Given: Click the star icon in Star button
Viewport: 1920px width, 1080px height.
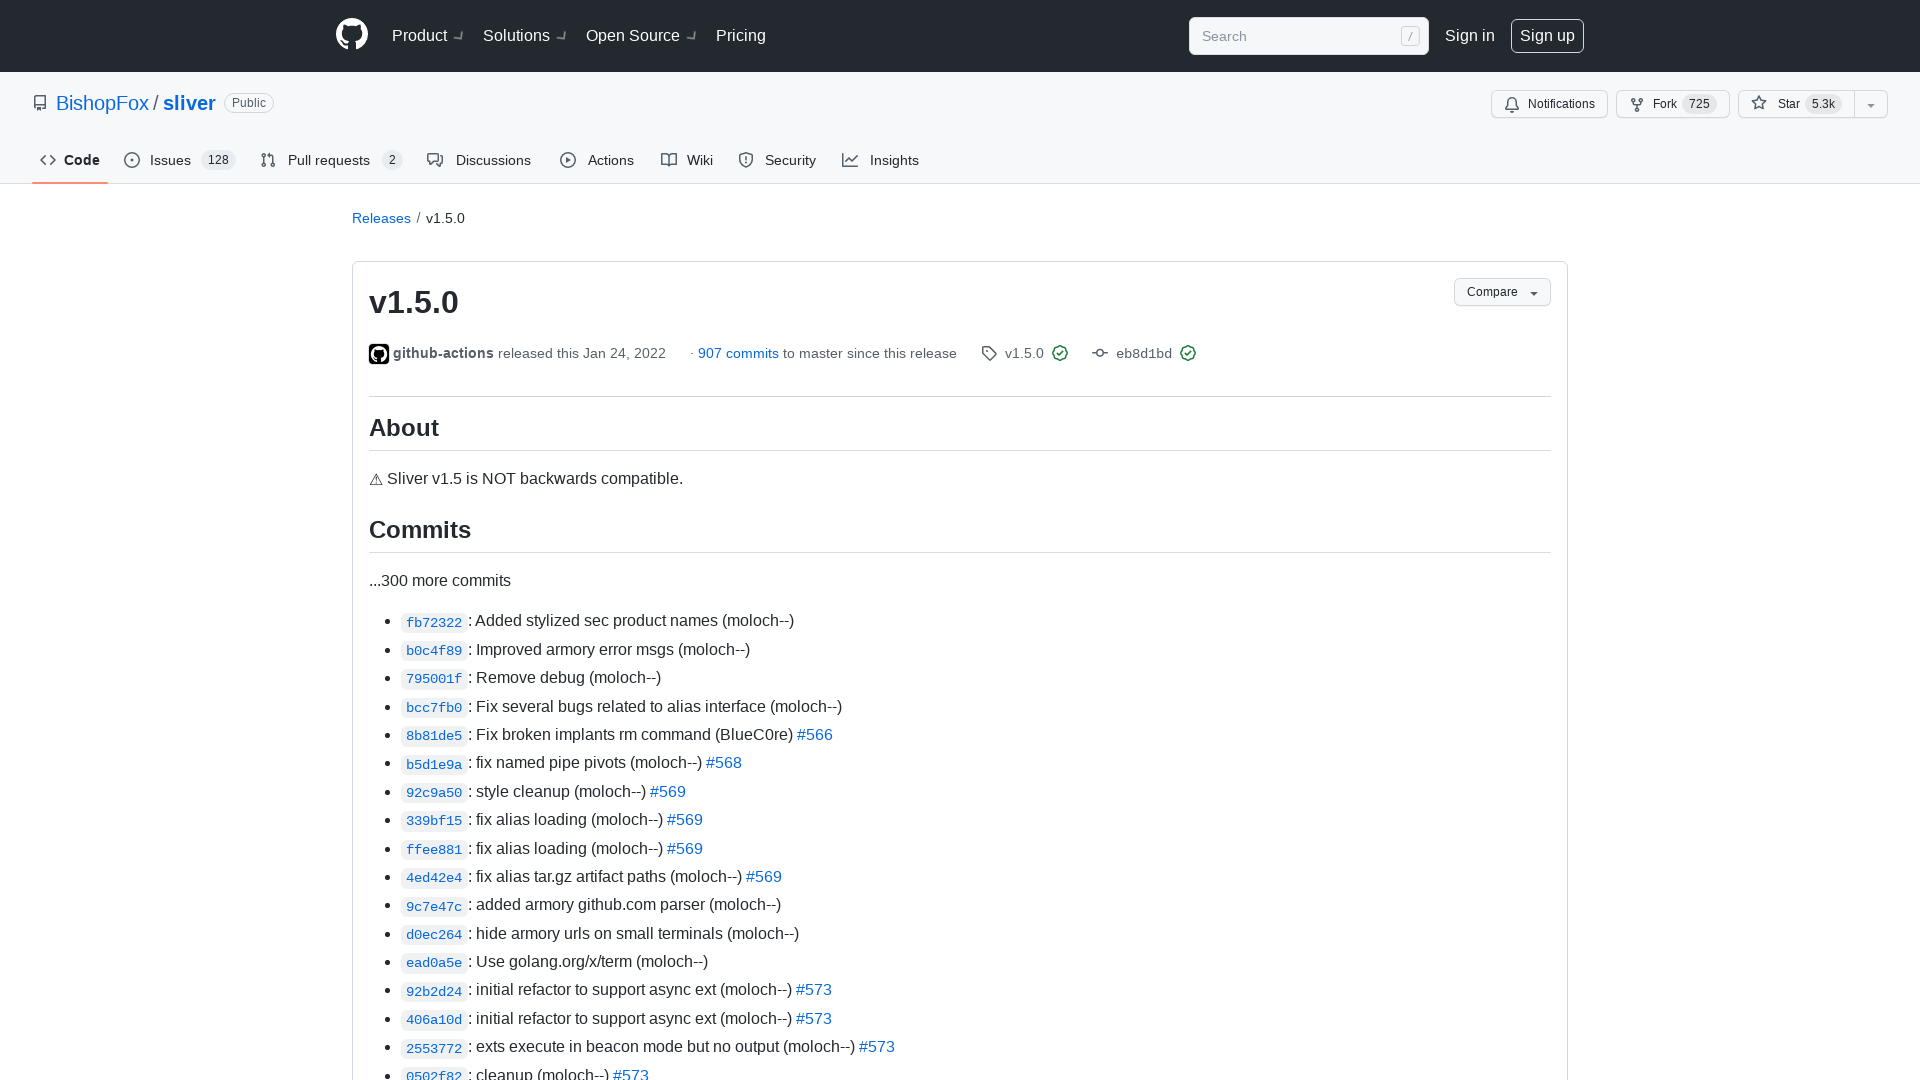Looking at the screenshot, I should click(x=1759, y=103).
